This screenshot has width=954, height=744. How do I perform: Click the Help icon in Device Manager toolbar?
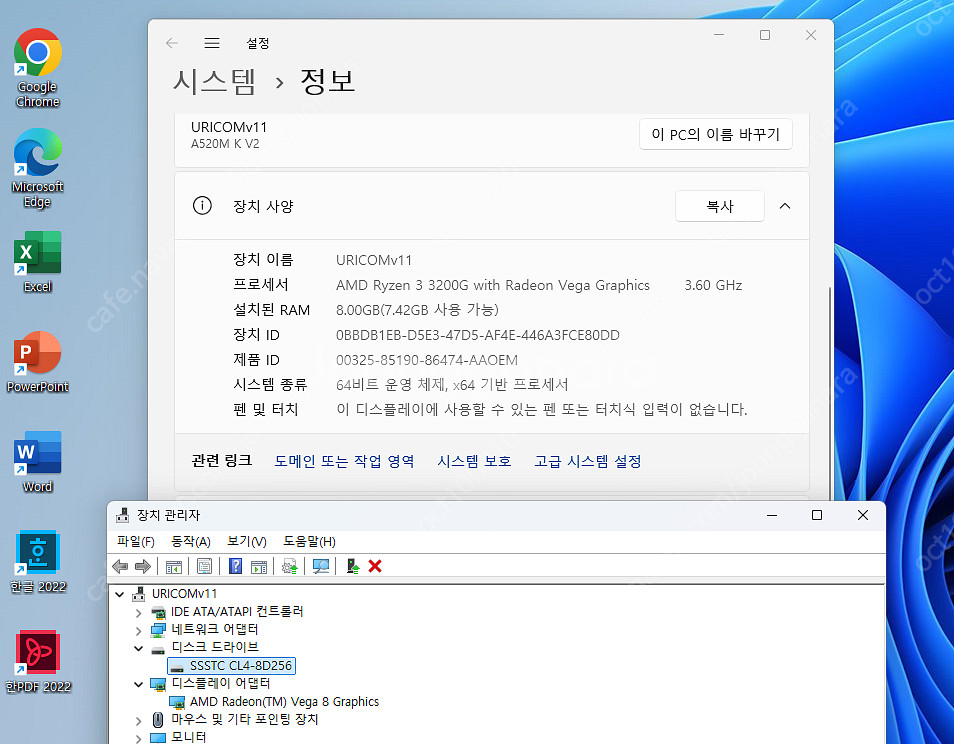click(x=235, y=566)
